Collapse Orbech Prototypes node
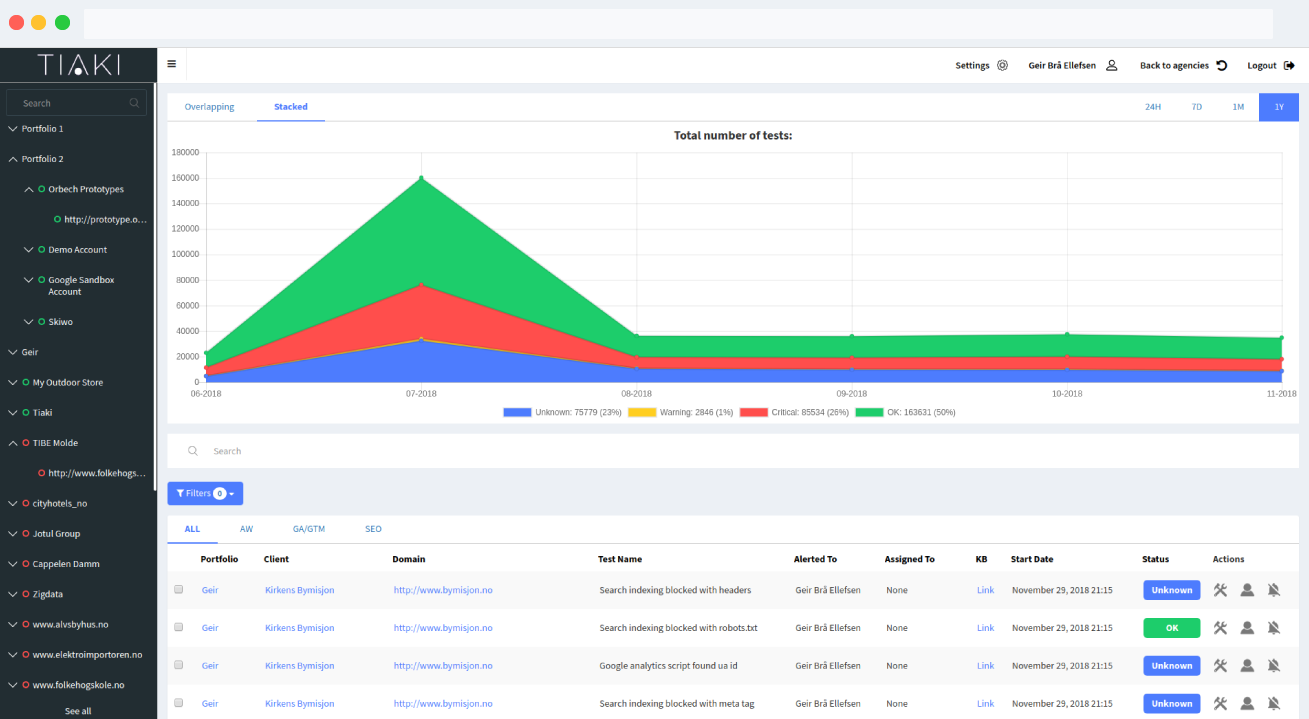Viewport: 1309px width, 719px height. click(x=29, y=189)
